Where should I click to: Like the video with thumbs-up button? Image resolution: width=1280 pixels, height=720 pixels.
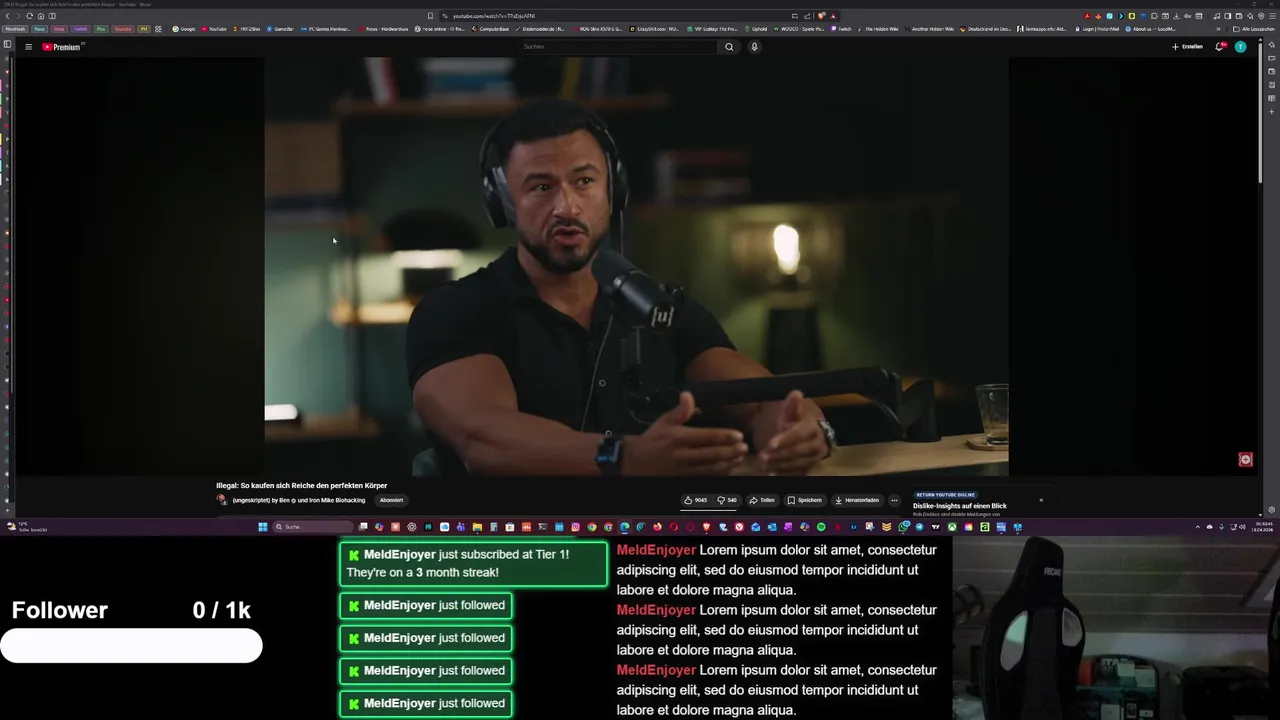click(696, 500)
